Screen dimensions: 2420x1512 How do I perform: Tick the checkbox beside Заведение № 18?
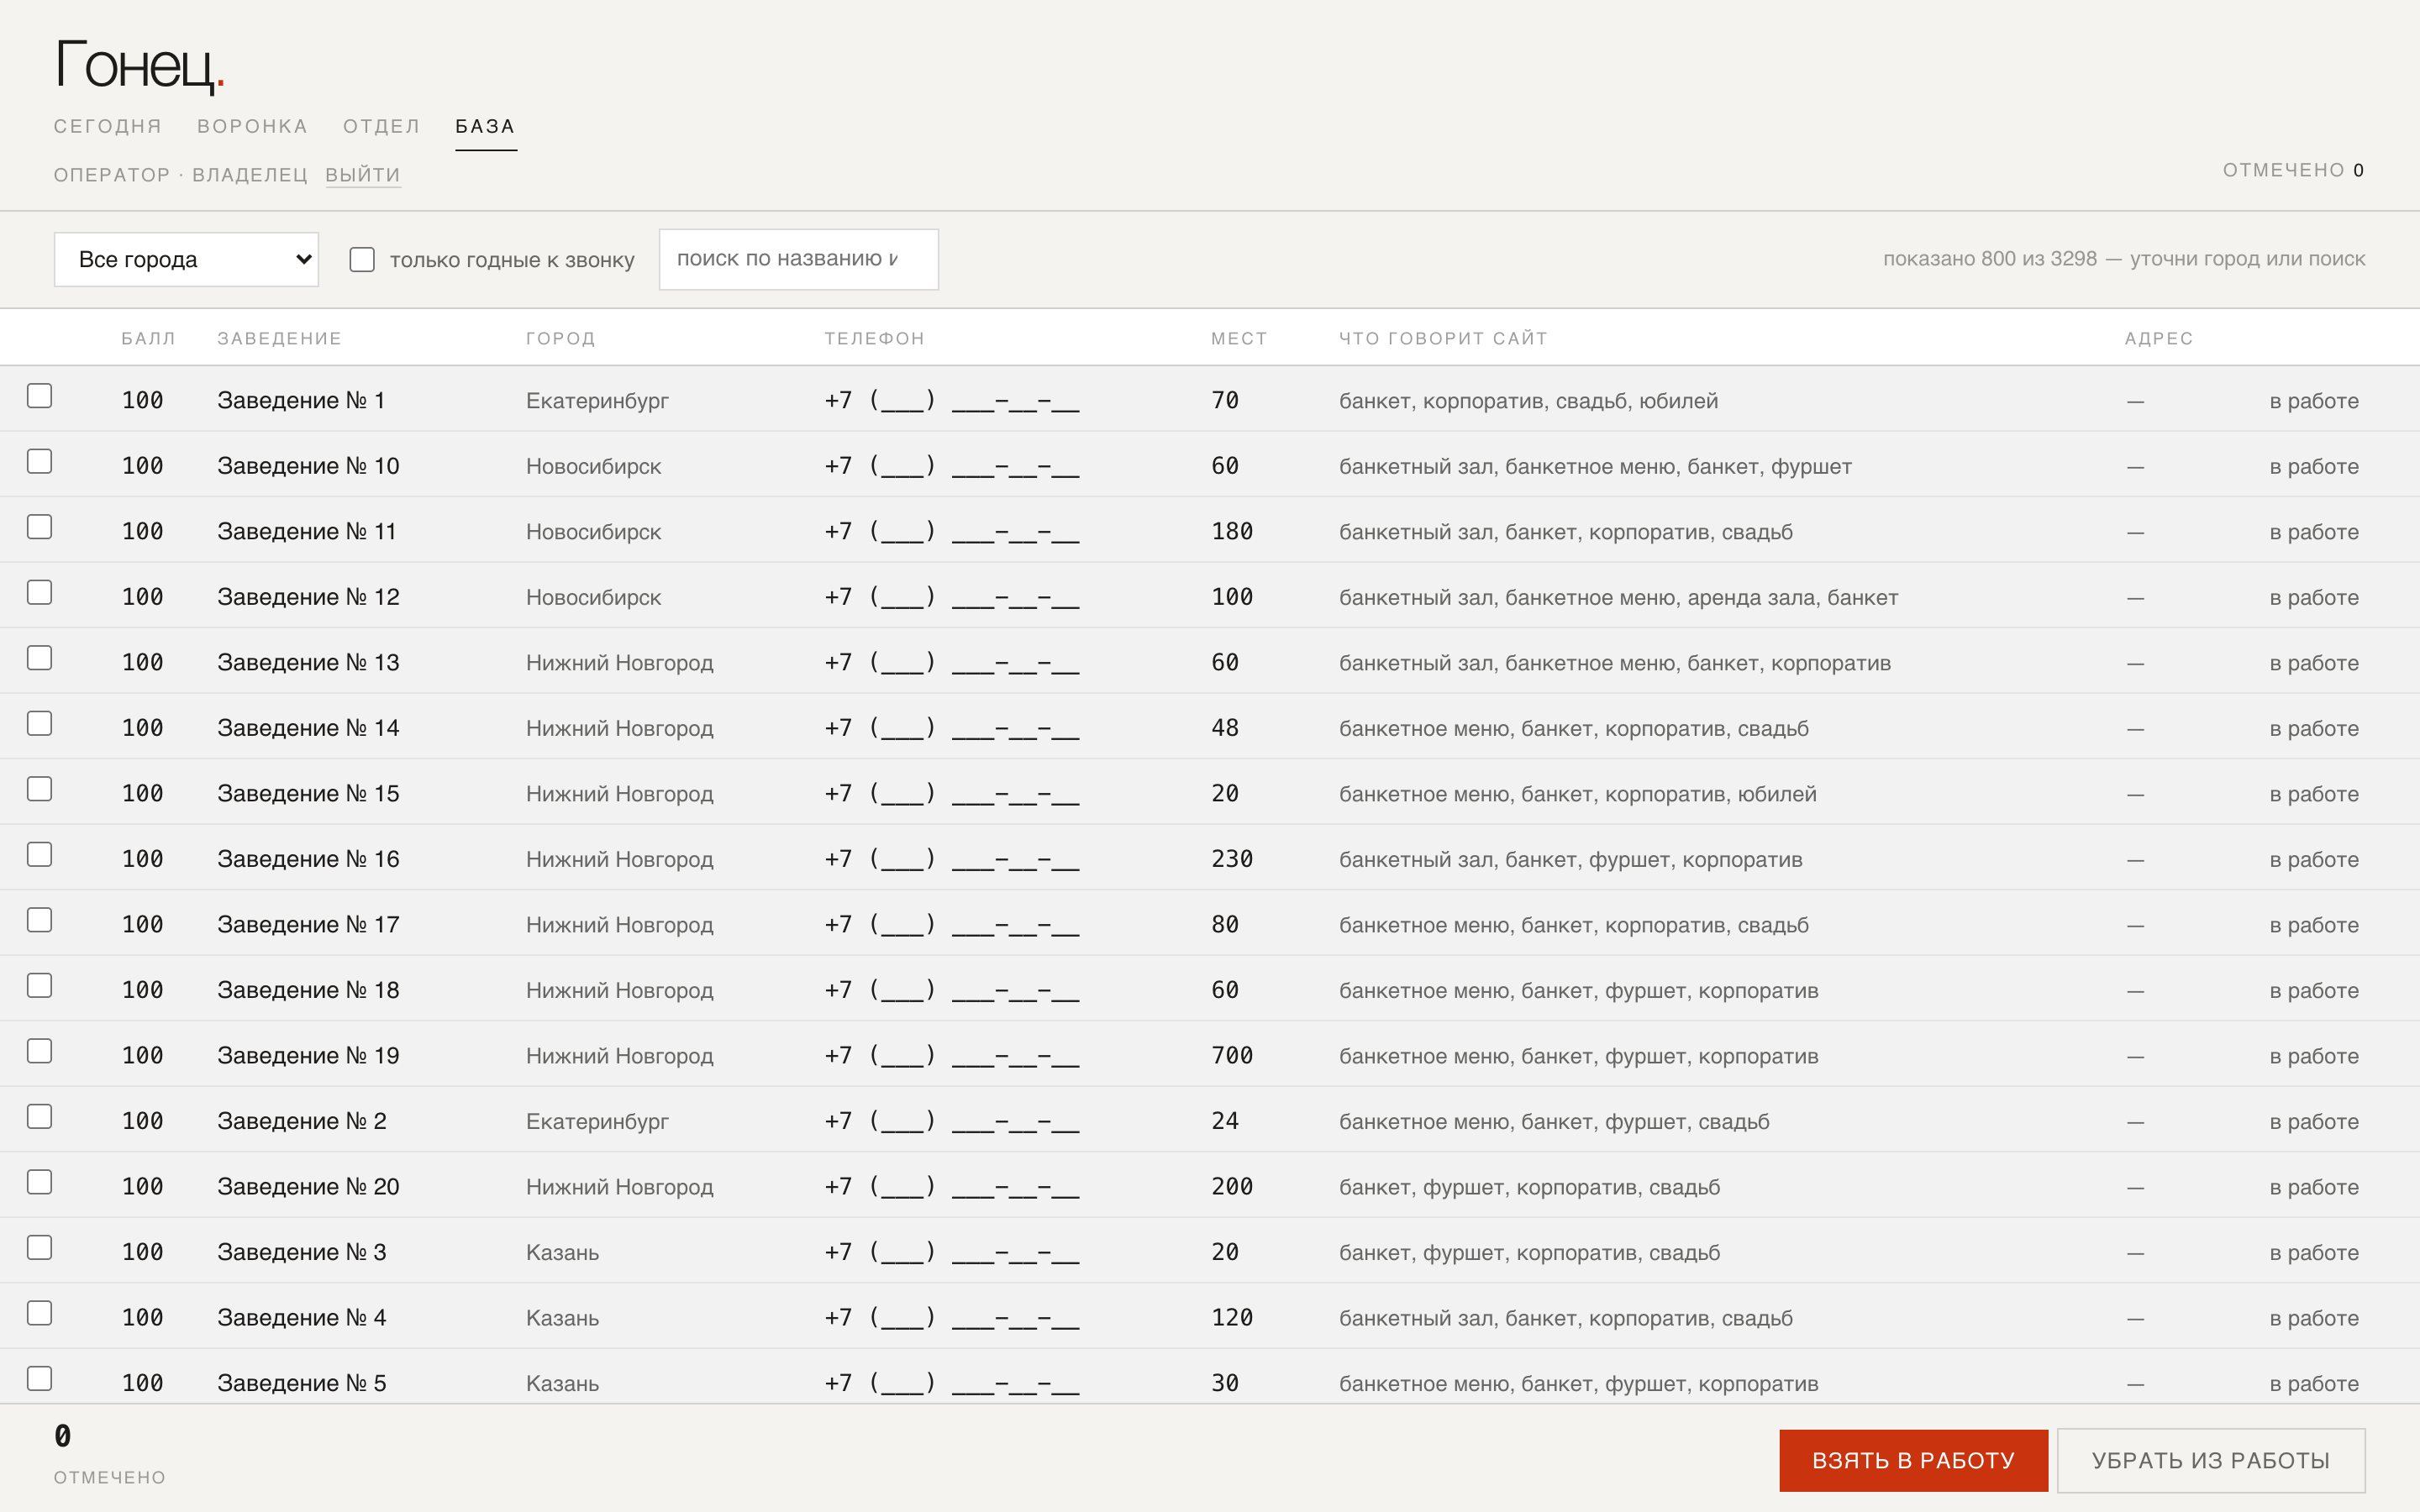(39, 985)
